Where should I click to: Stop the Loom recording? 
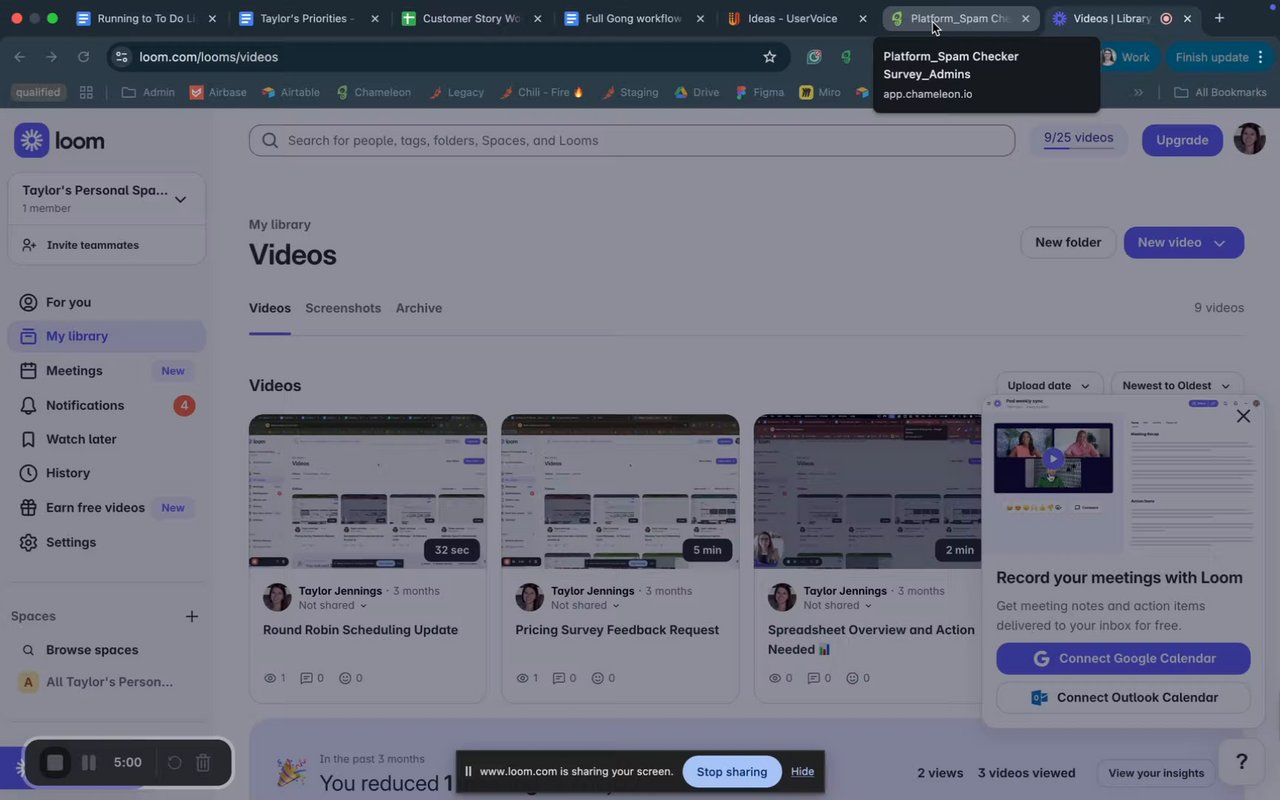55,763
